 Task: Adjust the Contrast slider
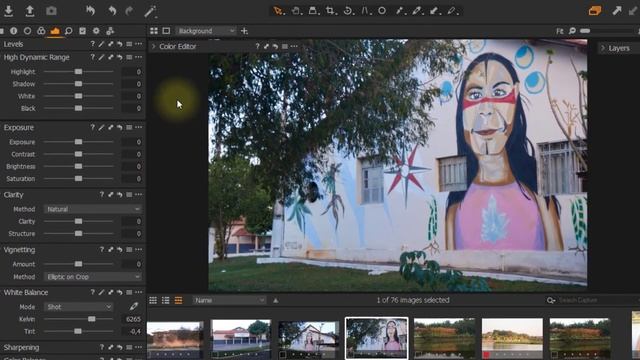[78, 154]
